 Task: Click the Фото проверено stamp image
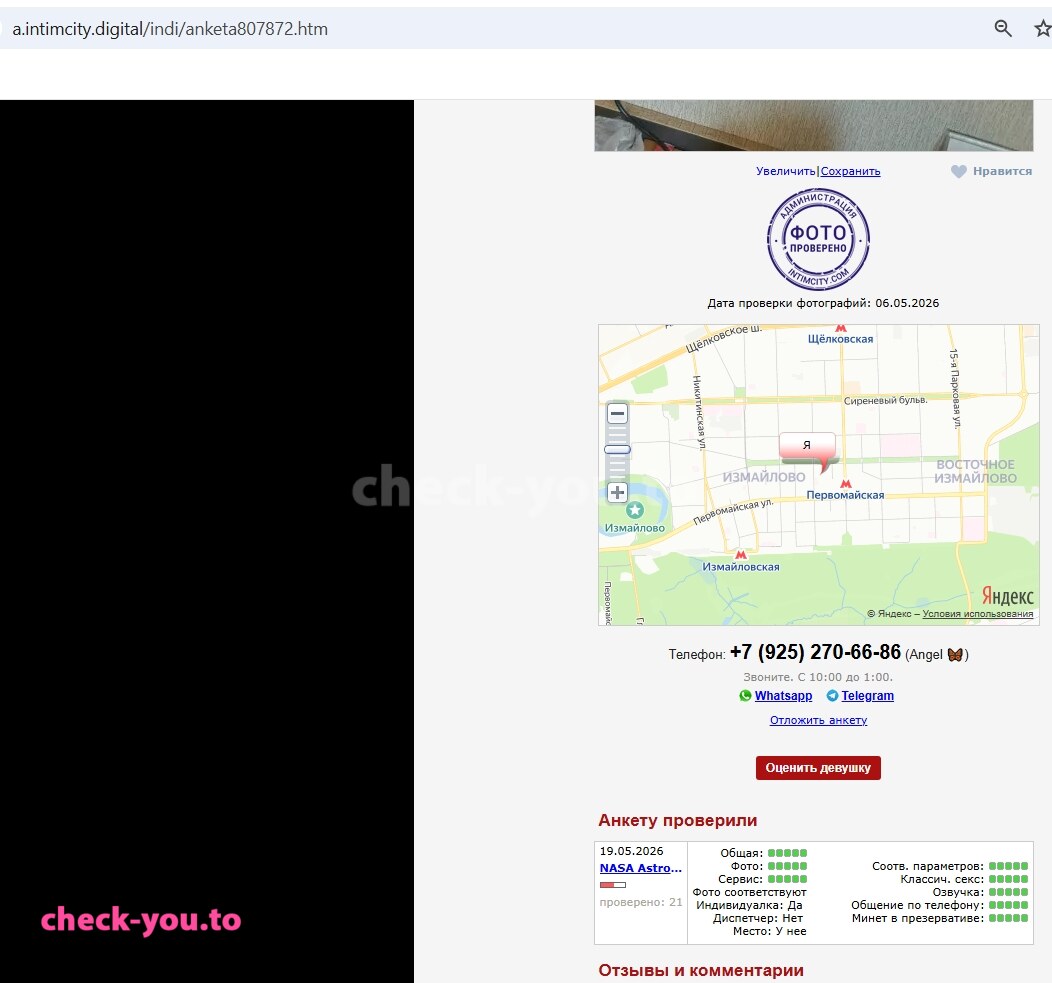click(819, 240)
